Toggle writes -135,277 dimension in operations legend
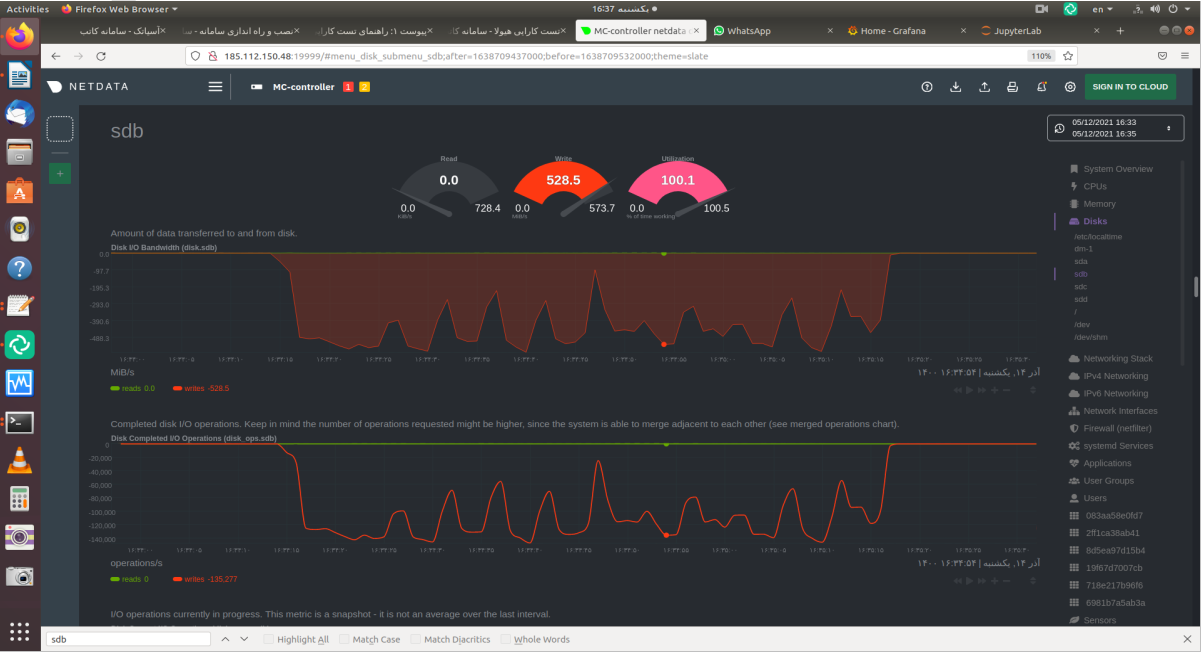Viewport: 1201px width, 653px height. coord(205,579)
